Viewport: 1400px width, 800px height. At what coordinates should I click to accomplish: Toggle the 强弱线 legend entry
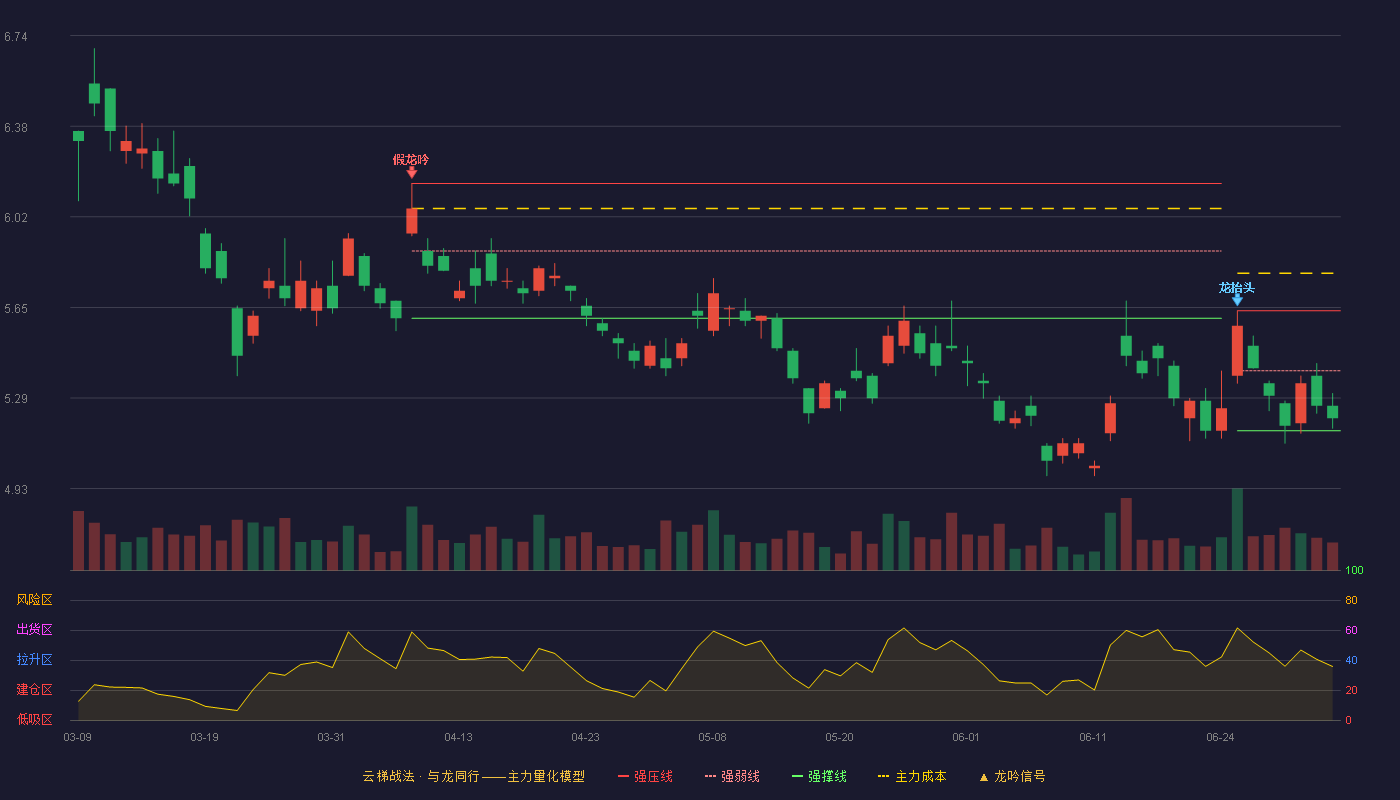[732, 776]
